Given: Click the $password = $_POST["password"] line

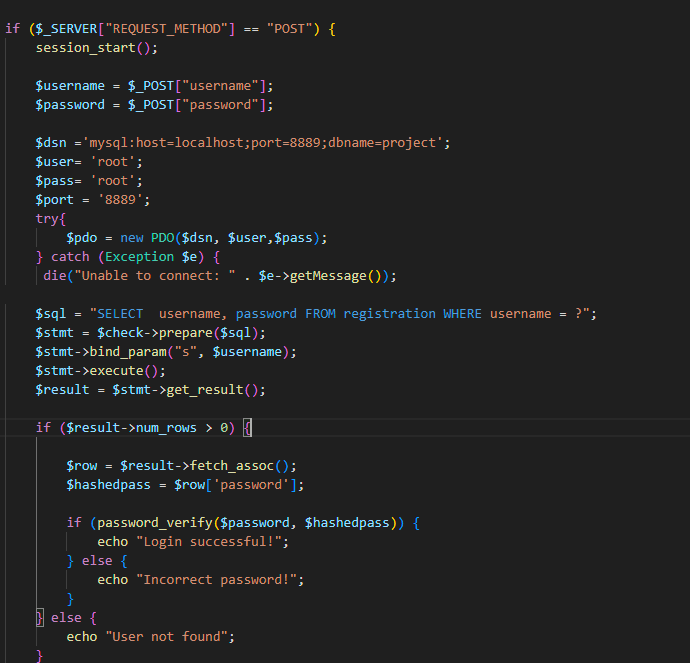Looking at the screenshot, I should tap(154, 105).
